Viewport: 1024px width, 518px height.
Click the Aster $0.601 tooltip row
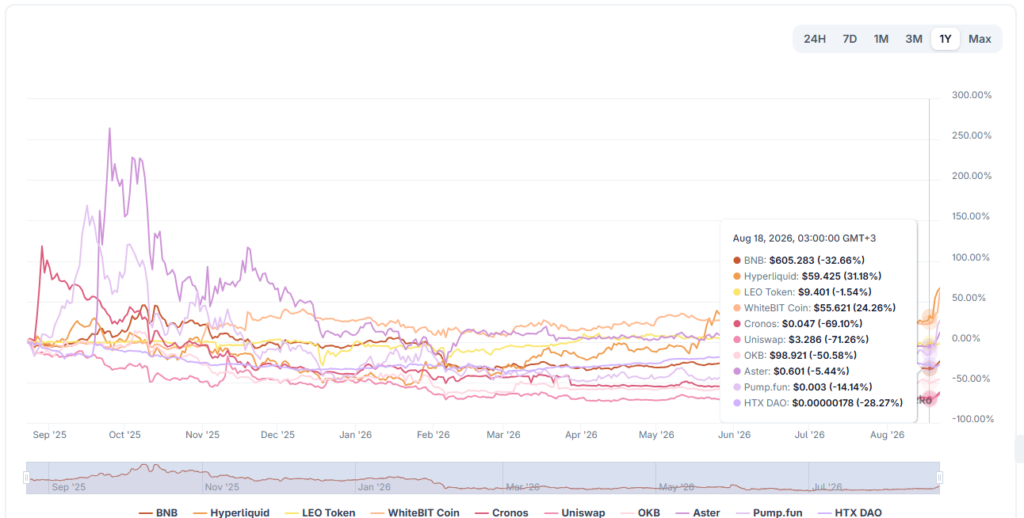(793, 371)
